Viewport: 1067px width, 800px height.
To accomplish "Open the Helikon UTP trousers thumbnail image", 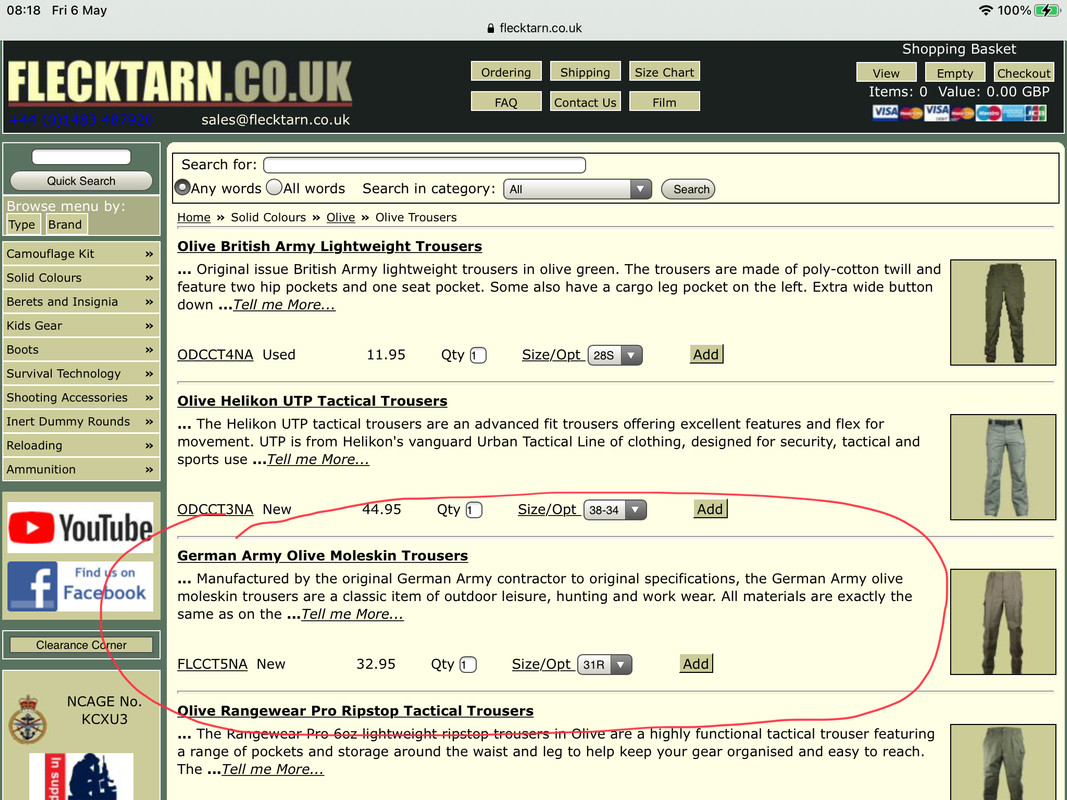I will coord(1002,467).
